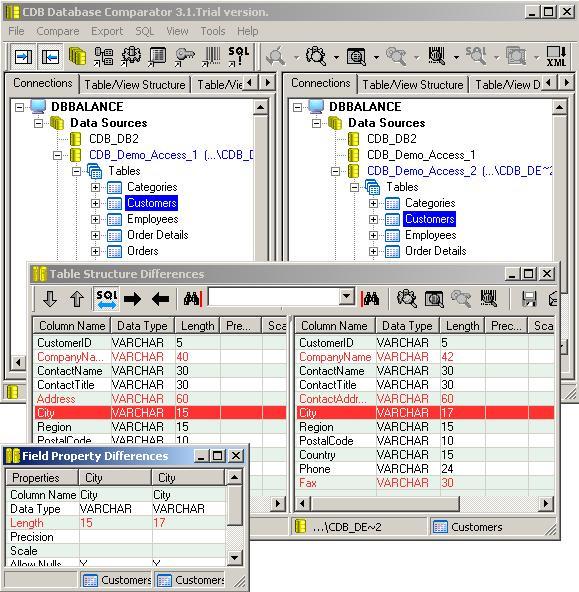Click the SQL exclamation icon in main toolbar
The image size is (579, 592).
pyautogui.click(x=238, y=57)
